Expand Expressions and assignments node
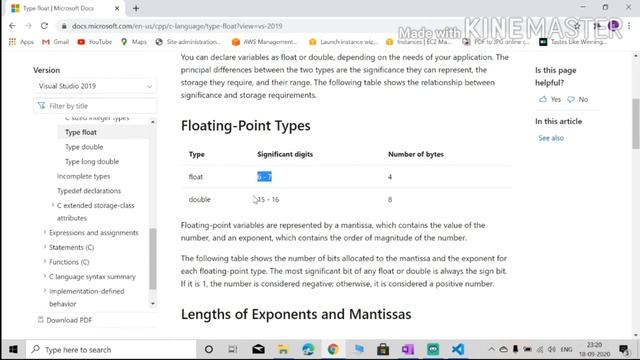 (45, 232)
